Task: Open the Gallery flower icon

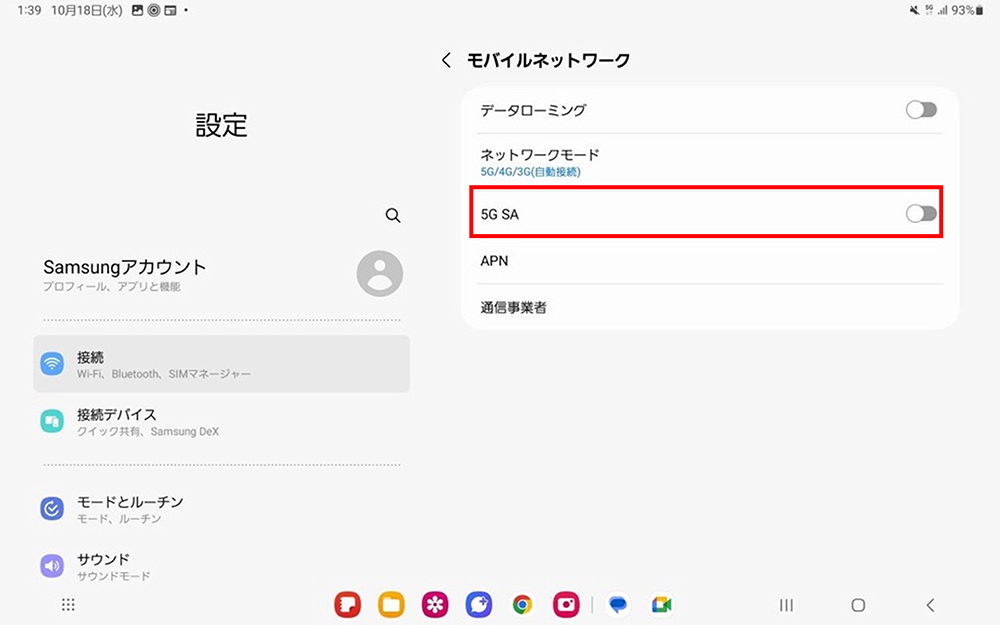Action: tap(435, 605)
